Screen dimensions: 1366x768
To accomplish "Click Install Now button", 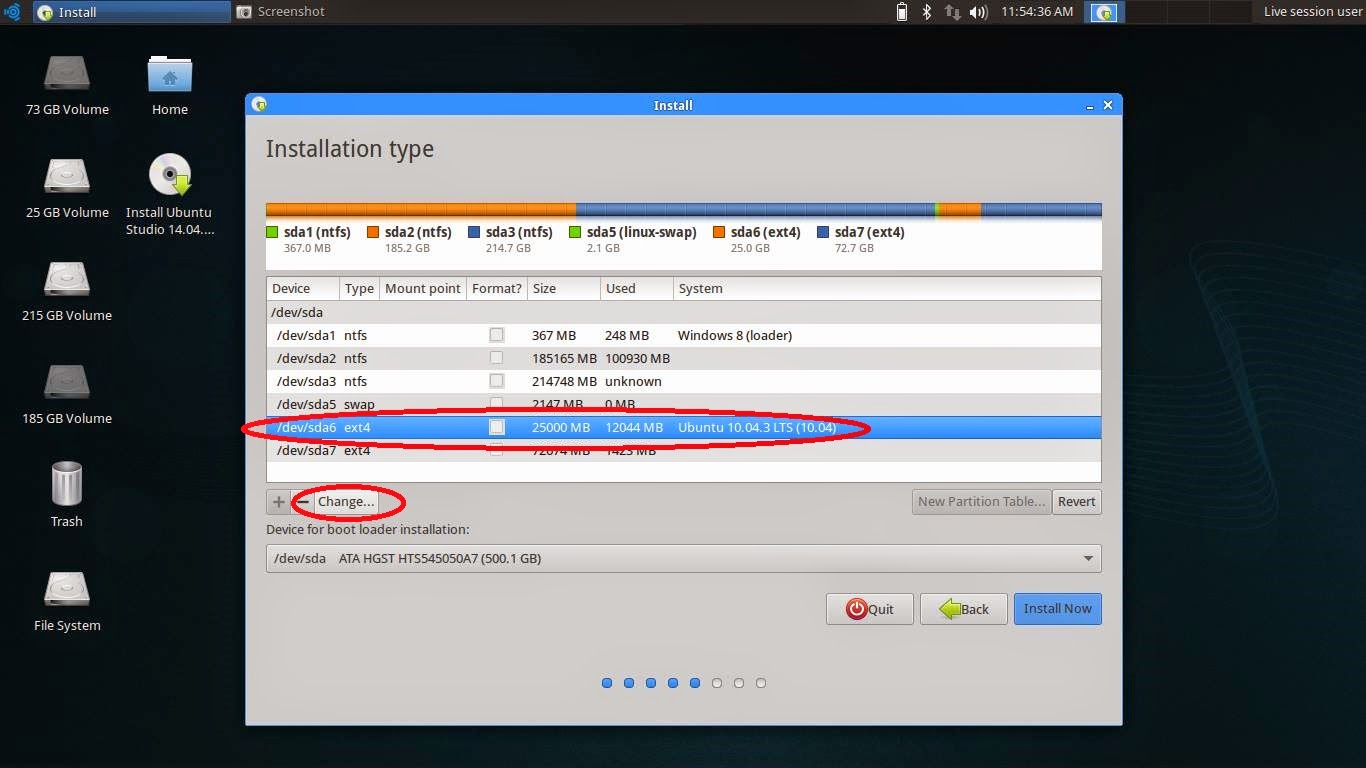I will tap(1058, 609).
